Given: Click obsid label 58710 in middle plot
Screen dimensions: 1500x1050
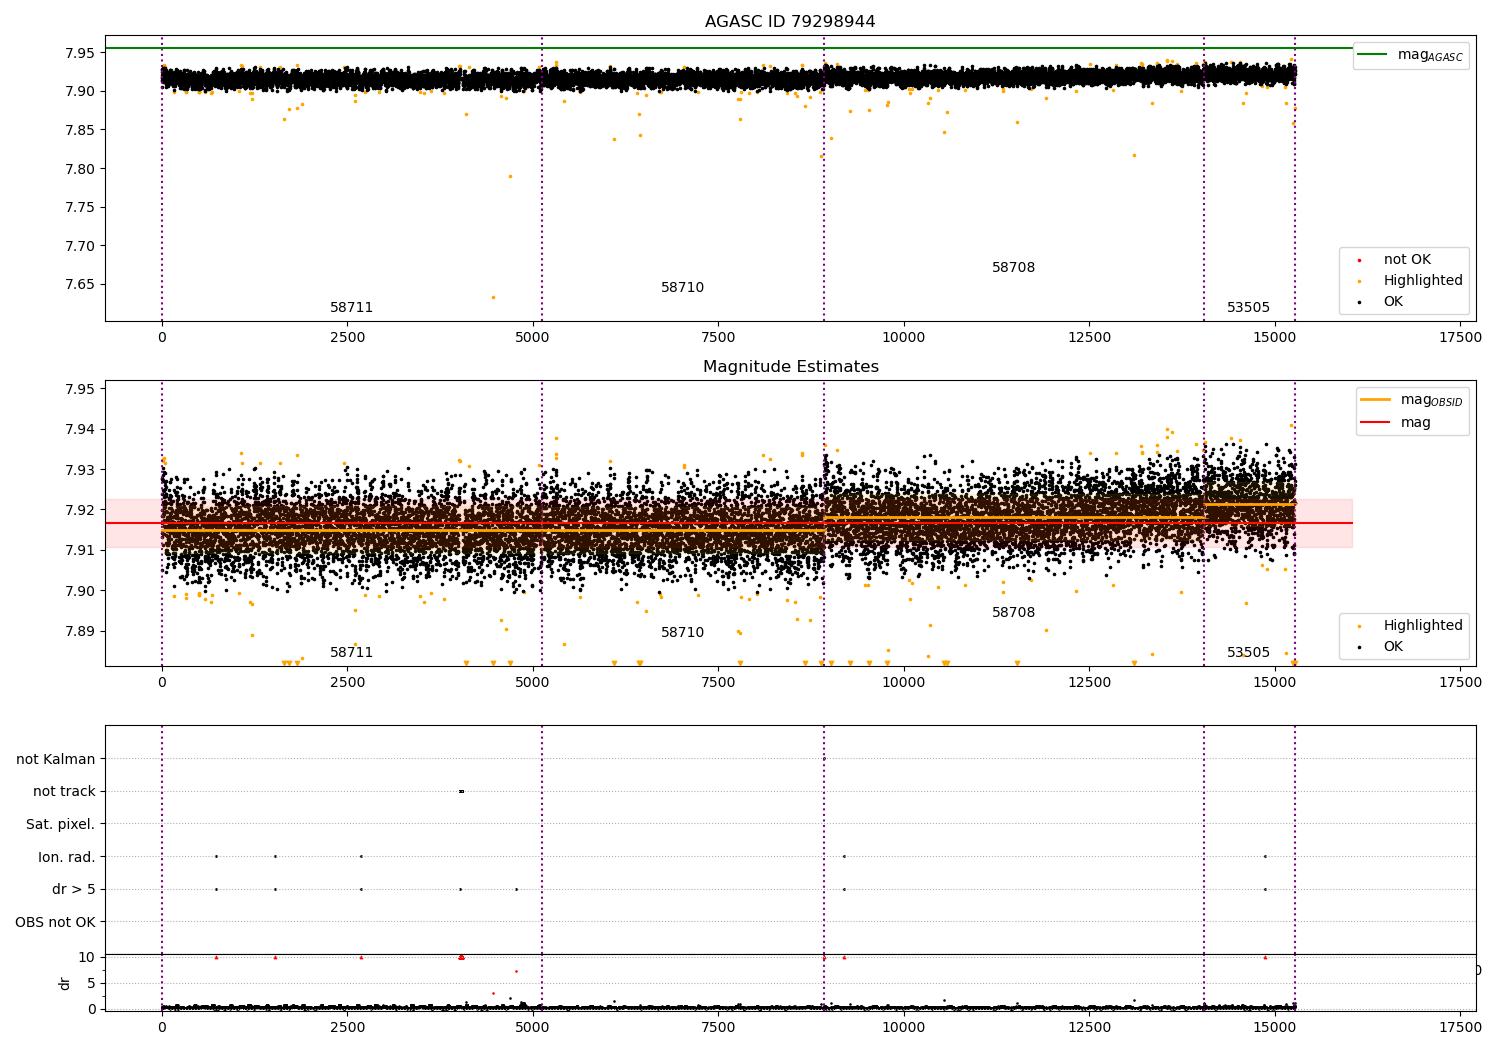Looking at the screenshot, I should click(682, 633).
